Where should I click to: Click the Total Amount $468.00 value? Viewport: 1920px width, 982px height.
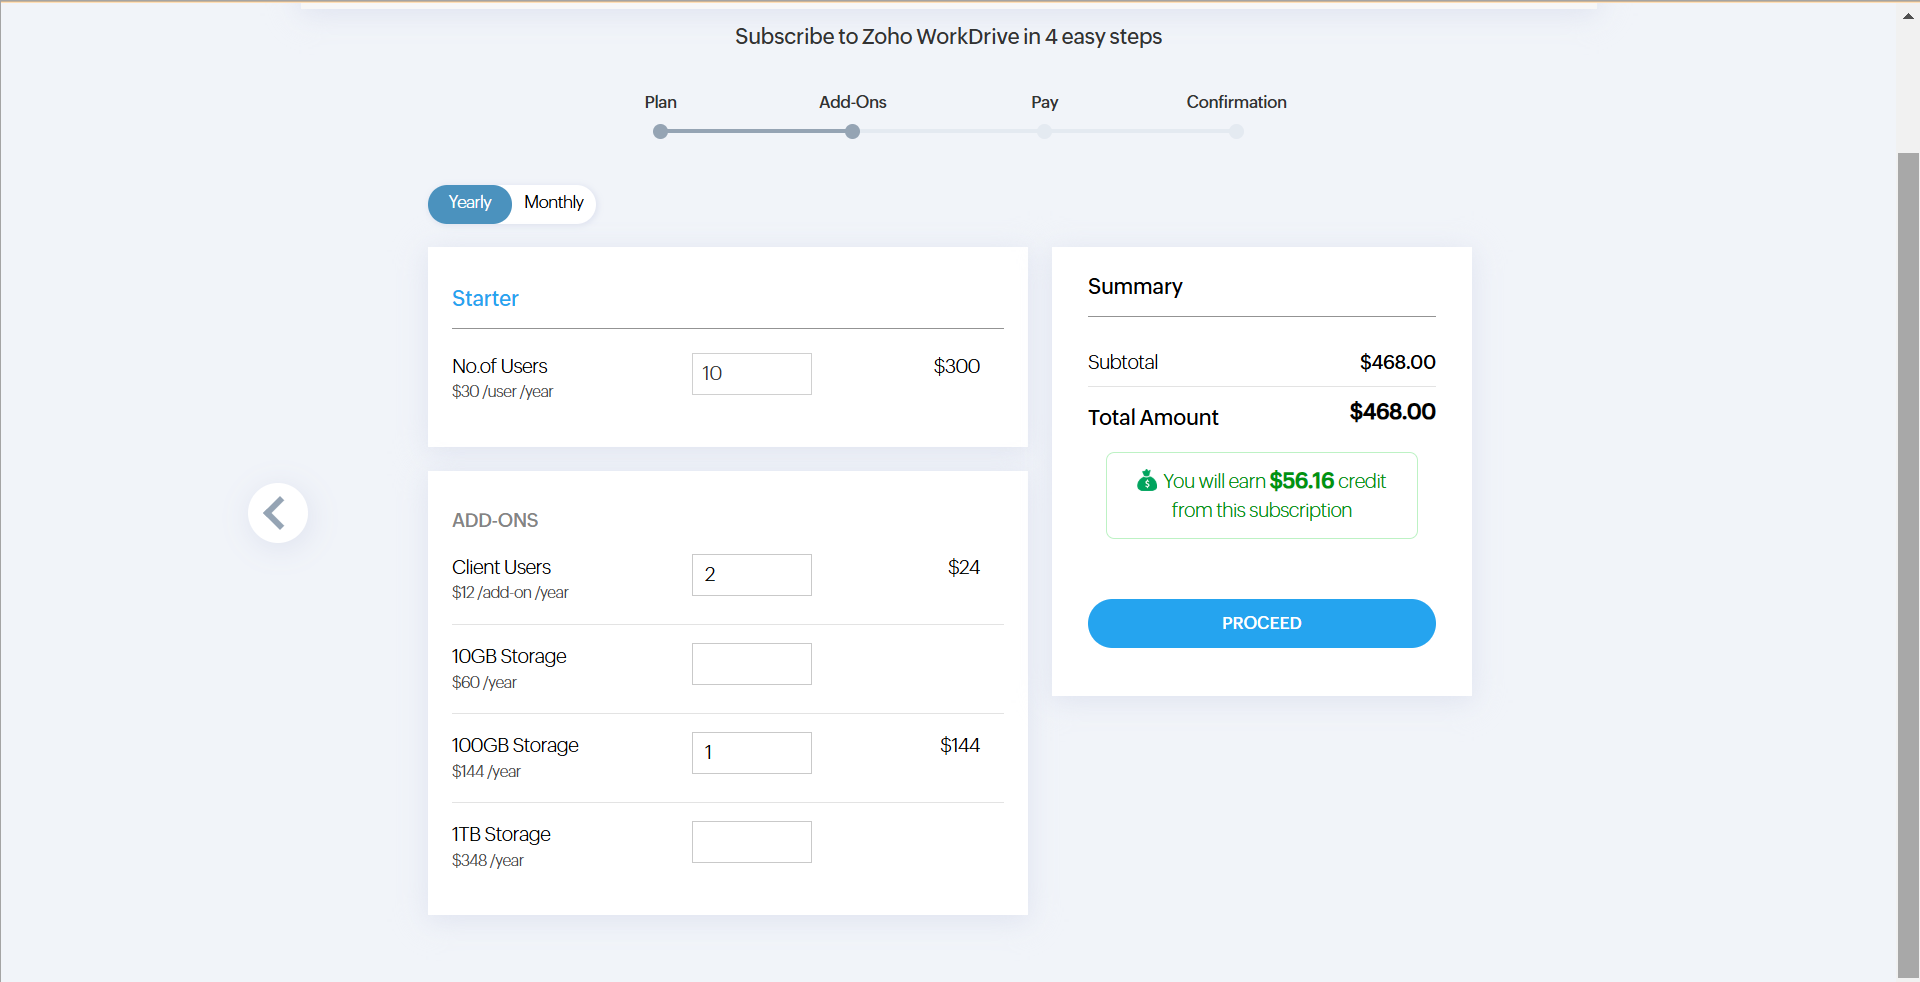click(1393, 412)
